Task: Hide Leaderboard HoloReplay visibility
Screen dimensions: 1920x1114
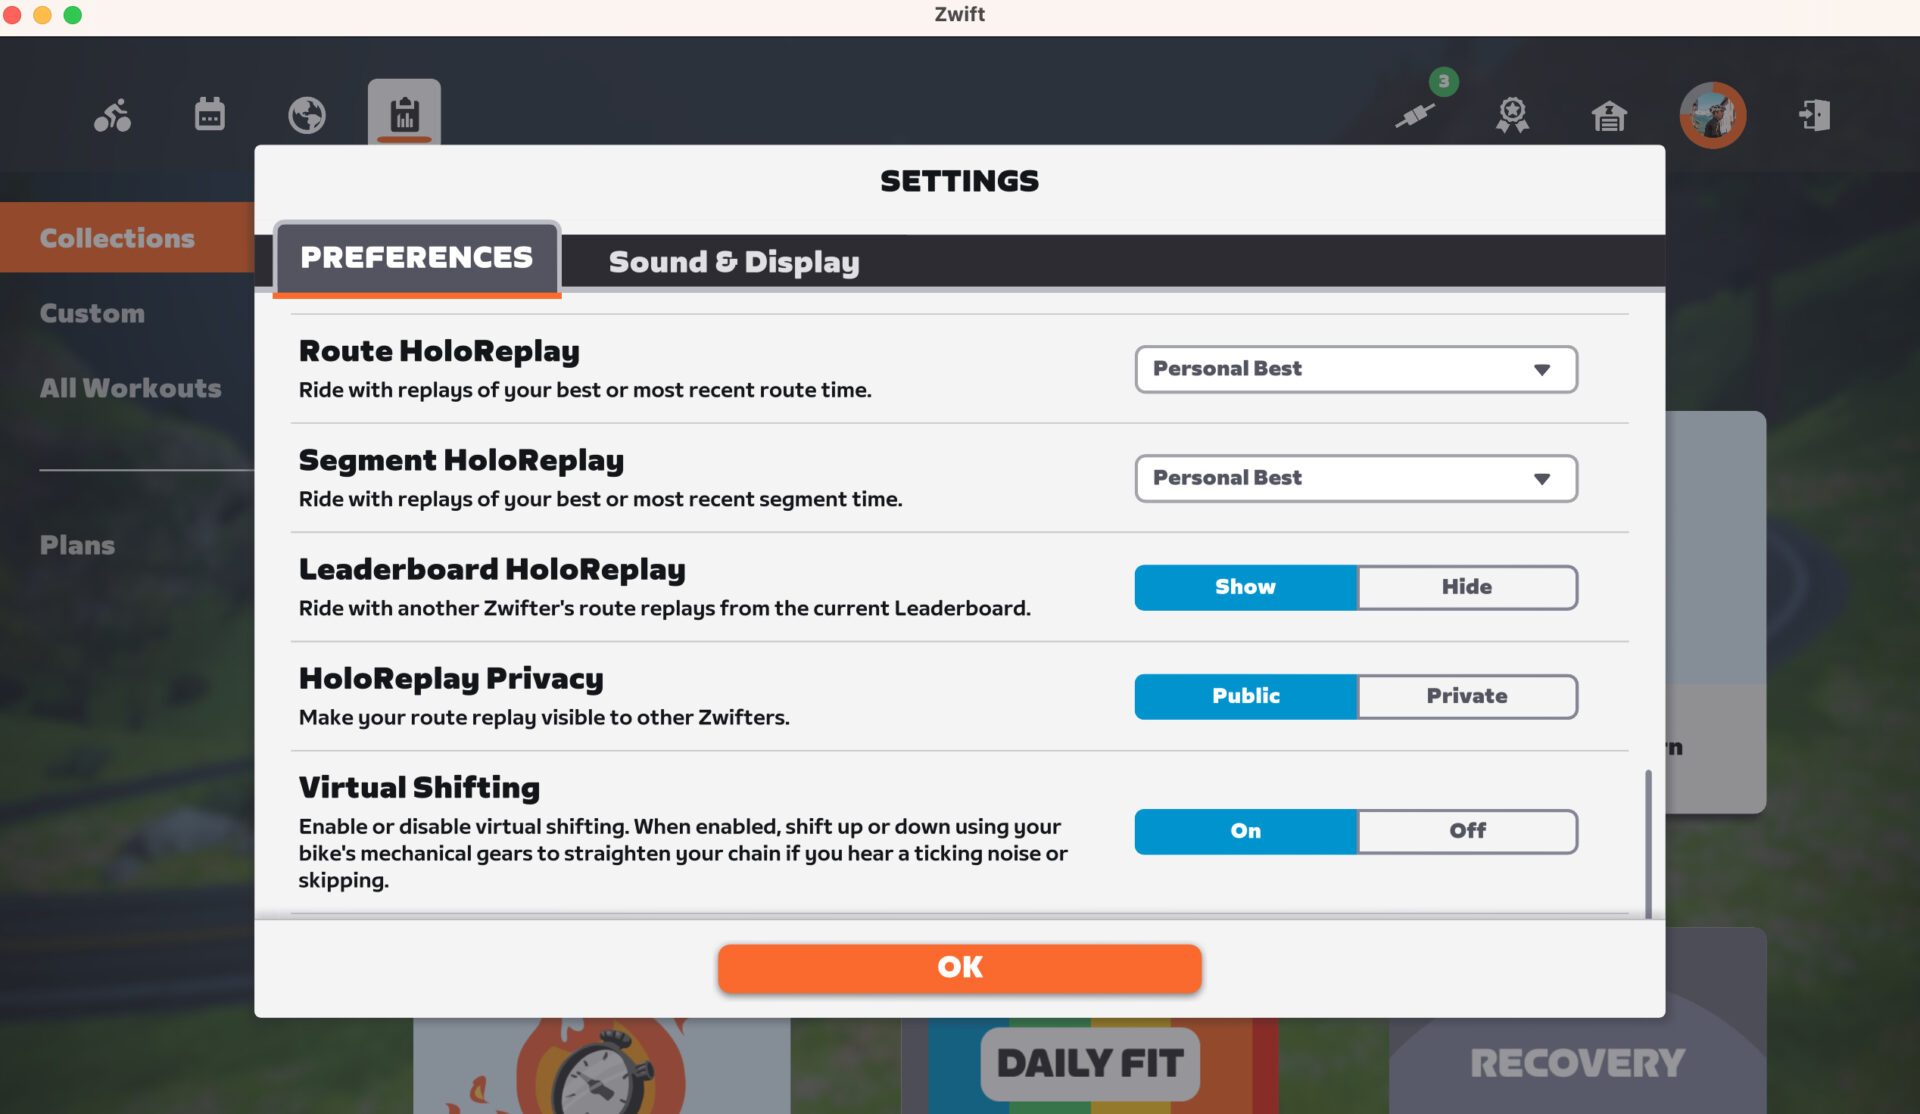Action: tap(1467, 588)
